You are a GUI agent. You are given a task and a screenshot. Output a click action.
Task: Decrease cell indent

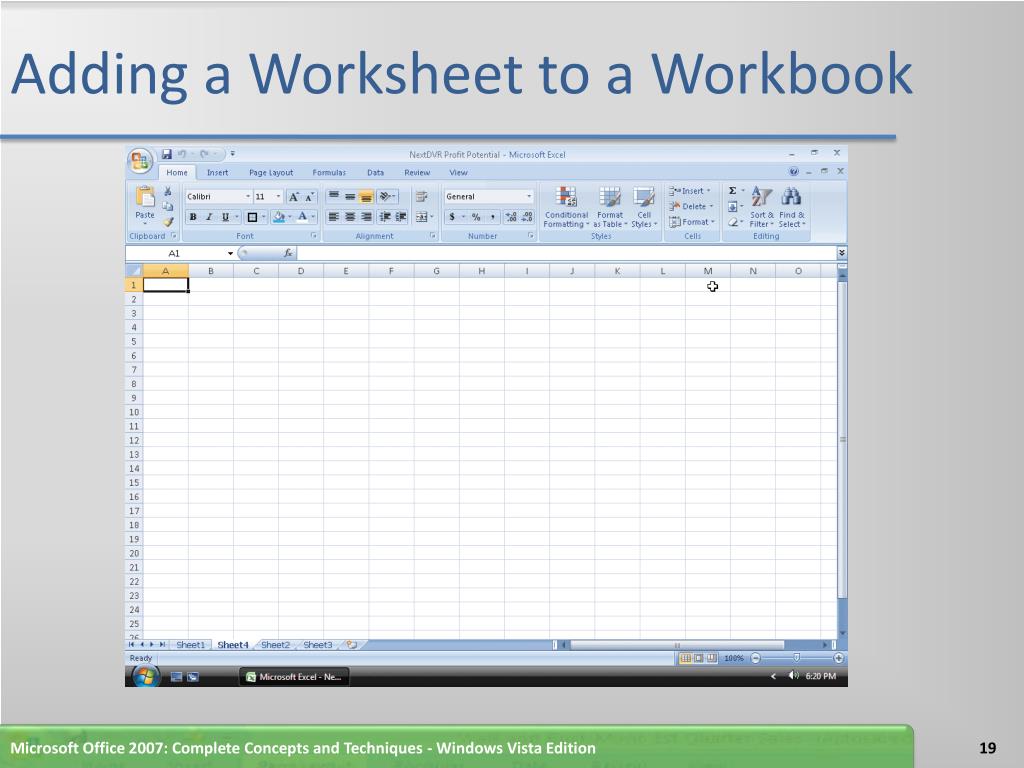(x=385, y=217)
